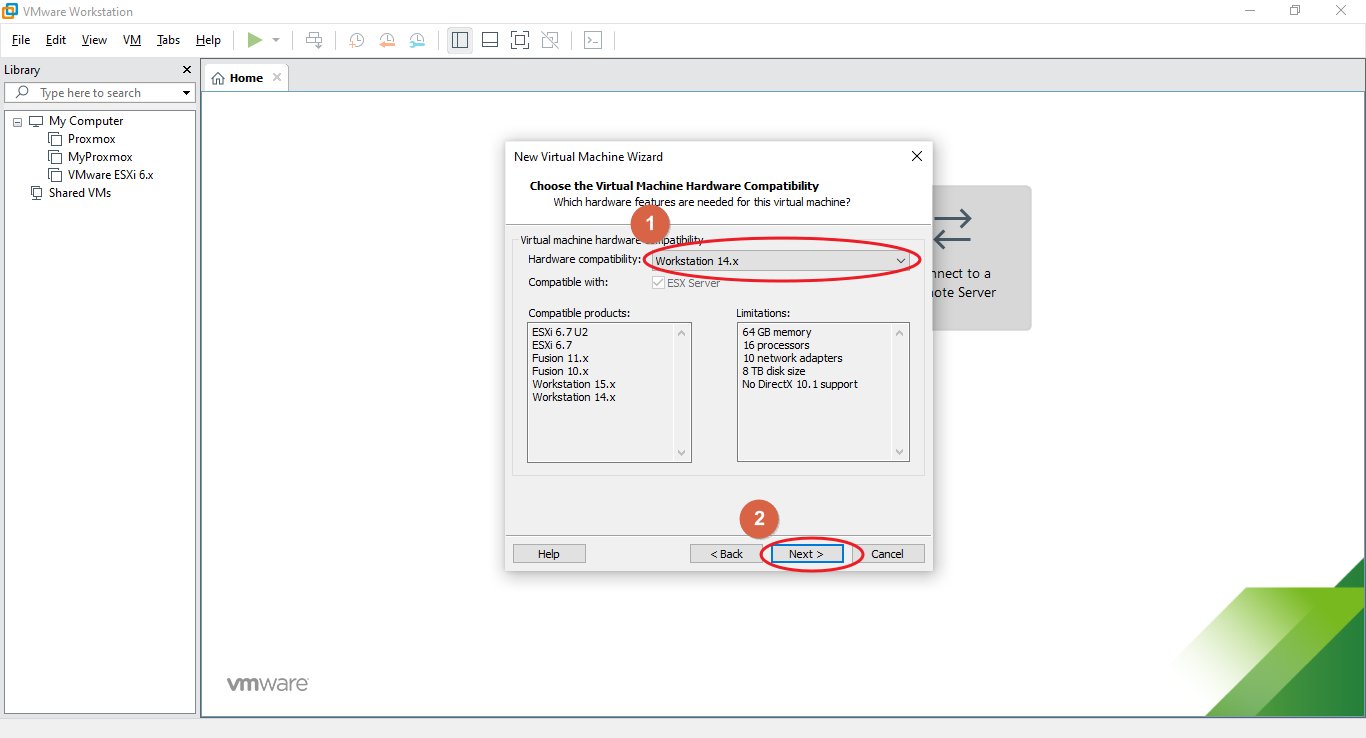Open the VM menu

tap(132, 40)
